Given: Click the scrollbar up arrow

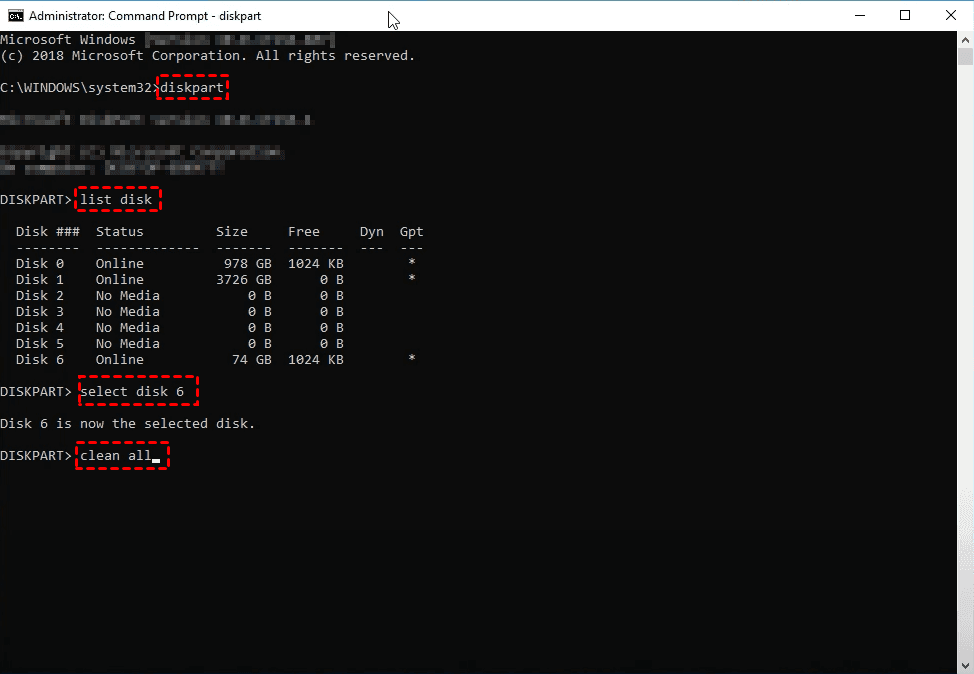Looking at the screenshot, I should (965, 40).
